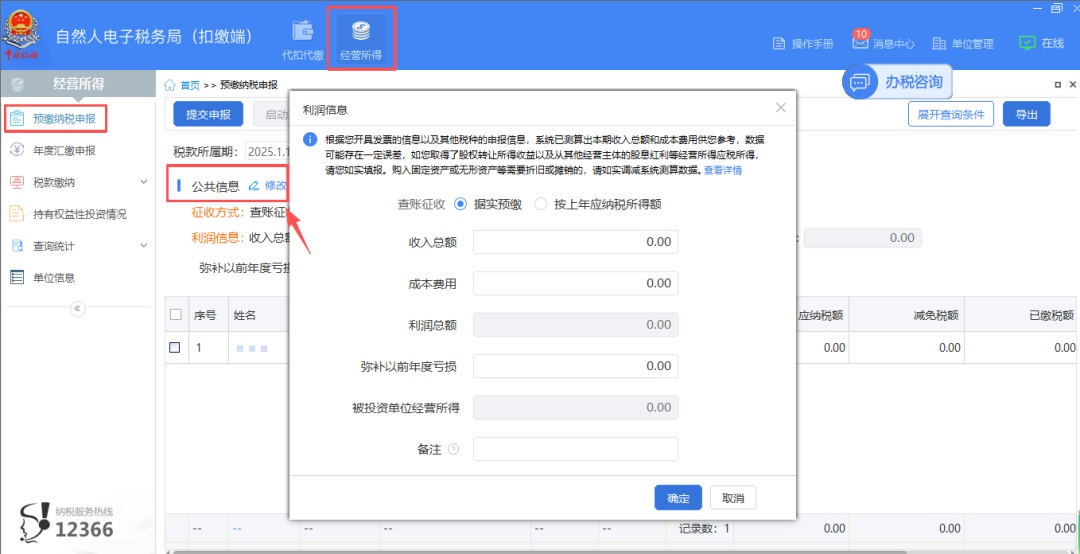Open 单位管理 building icon
The width and height of the screenshot is (1080, 554).
(939, 44)
